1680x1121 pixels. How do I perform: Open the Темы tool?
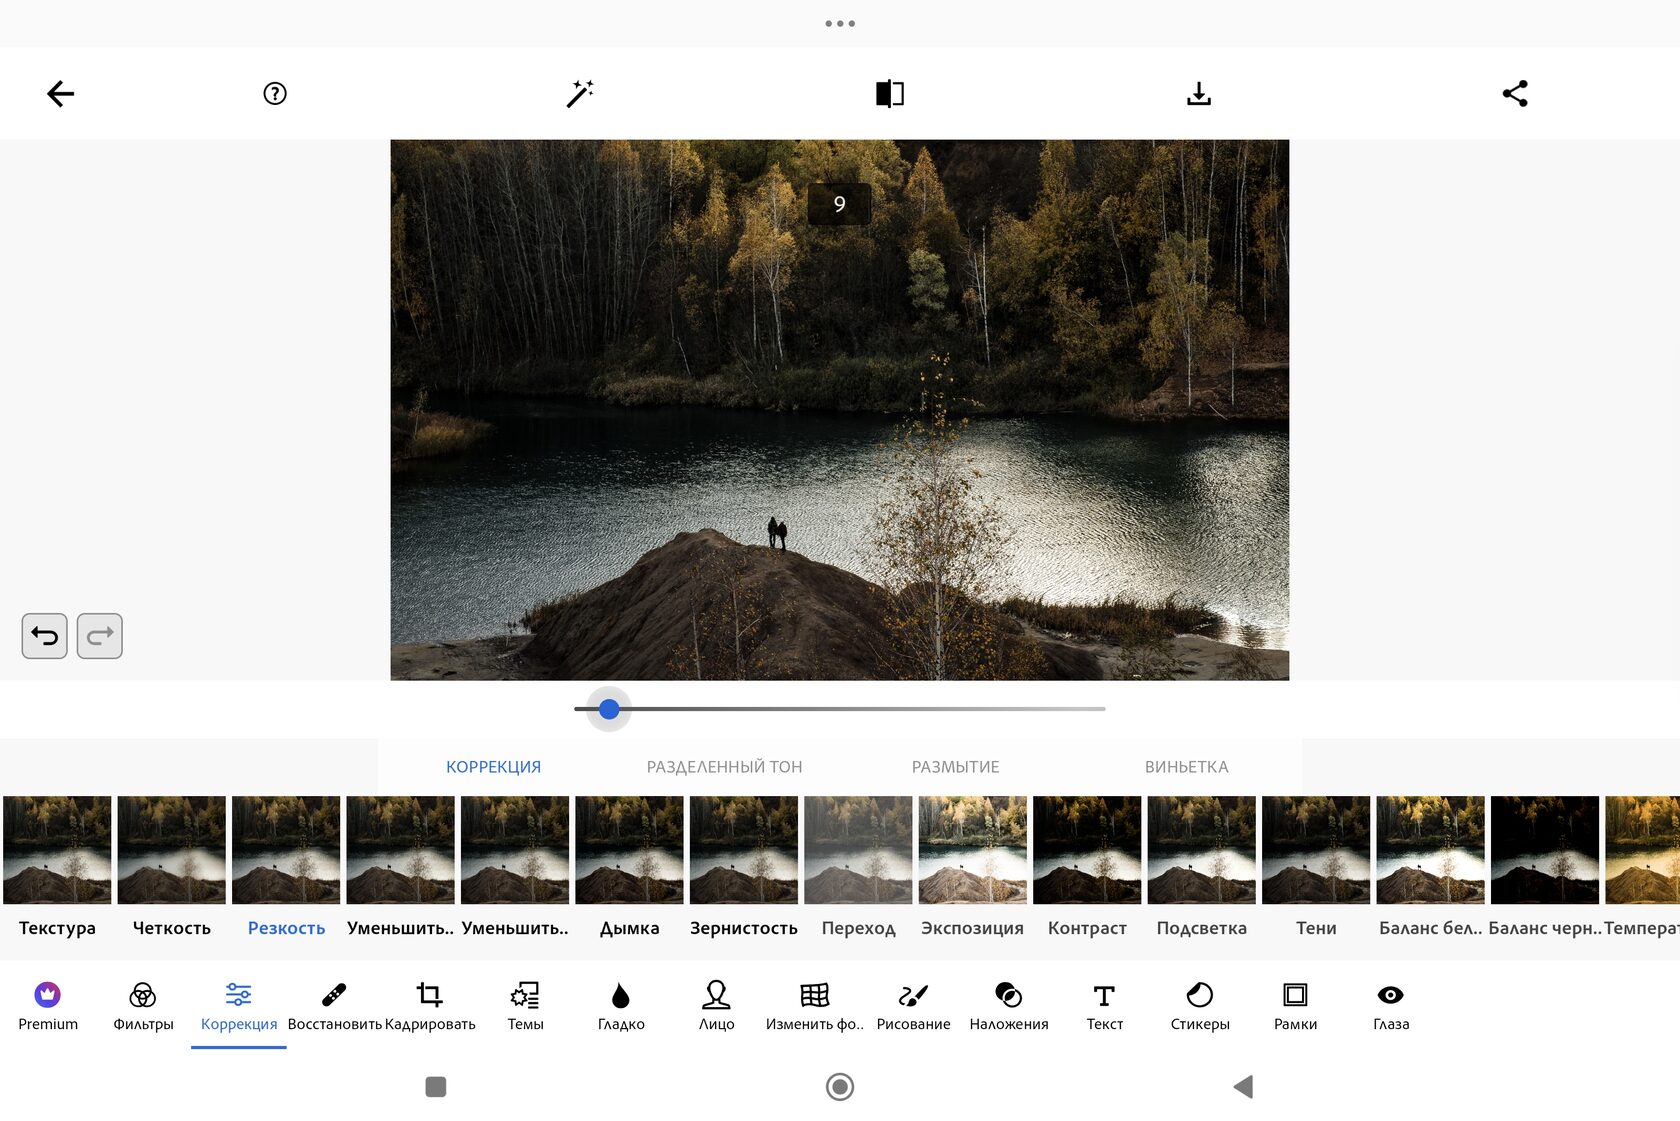(x=525, y=1005)
